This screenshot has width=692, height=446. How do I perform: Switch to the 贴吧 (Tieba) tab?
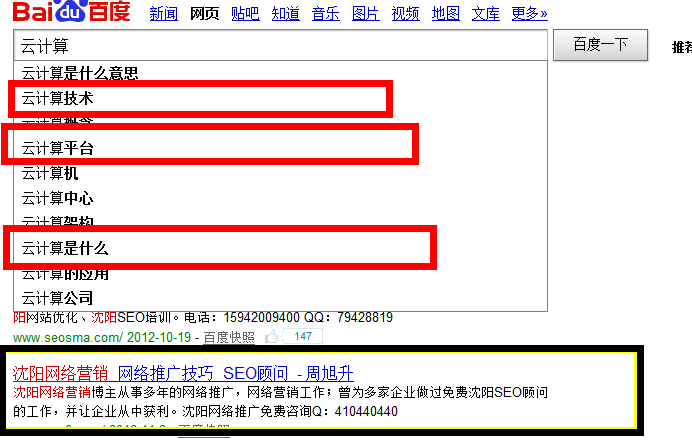244,14
